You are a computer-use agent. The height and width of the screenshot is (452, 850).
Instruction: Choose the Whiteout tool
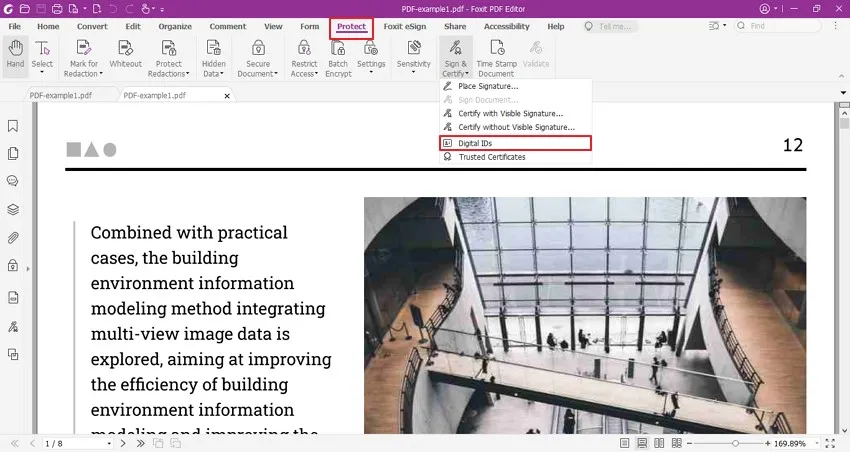[125, 54]
